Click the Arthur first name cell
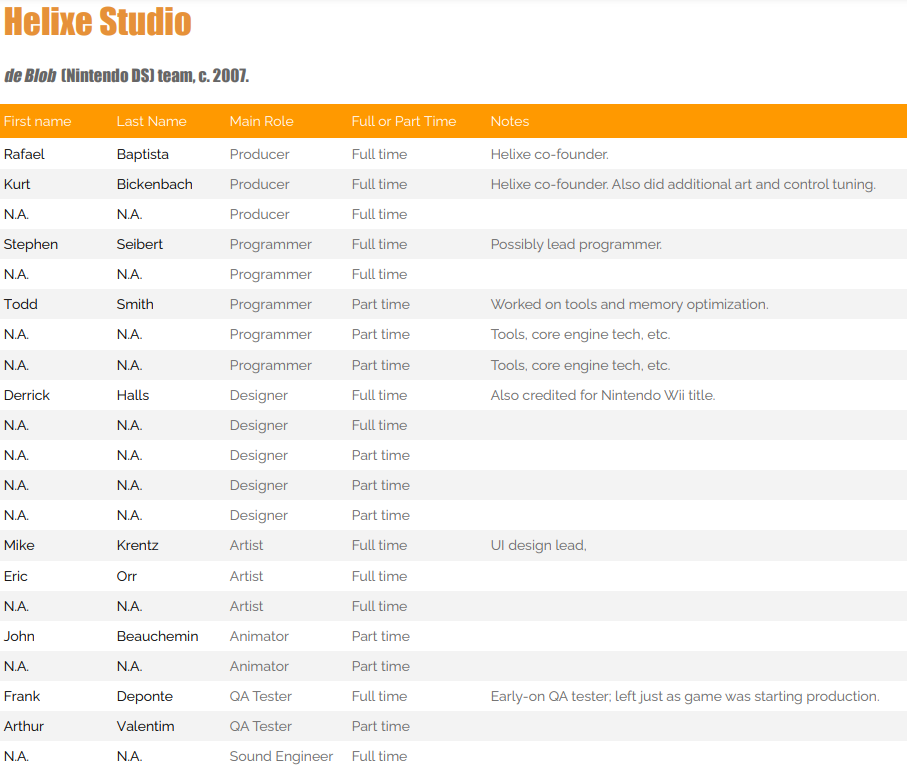907x772 pixels. click(x=24, y=727)
